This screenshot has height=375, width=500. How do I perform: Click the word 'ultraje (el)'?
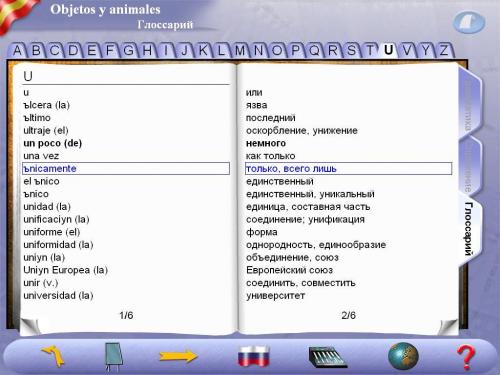tap(46, 130)
